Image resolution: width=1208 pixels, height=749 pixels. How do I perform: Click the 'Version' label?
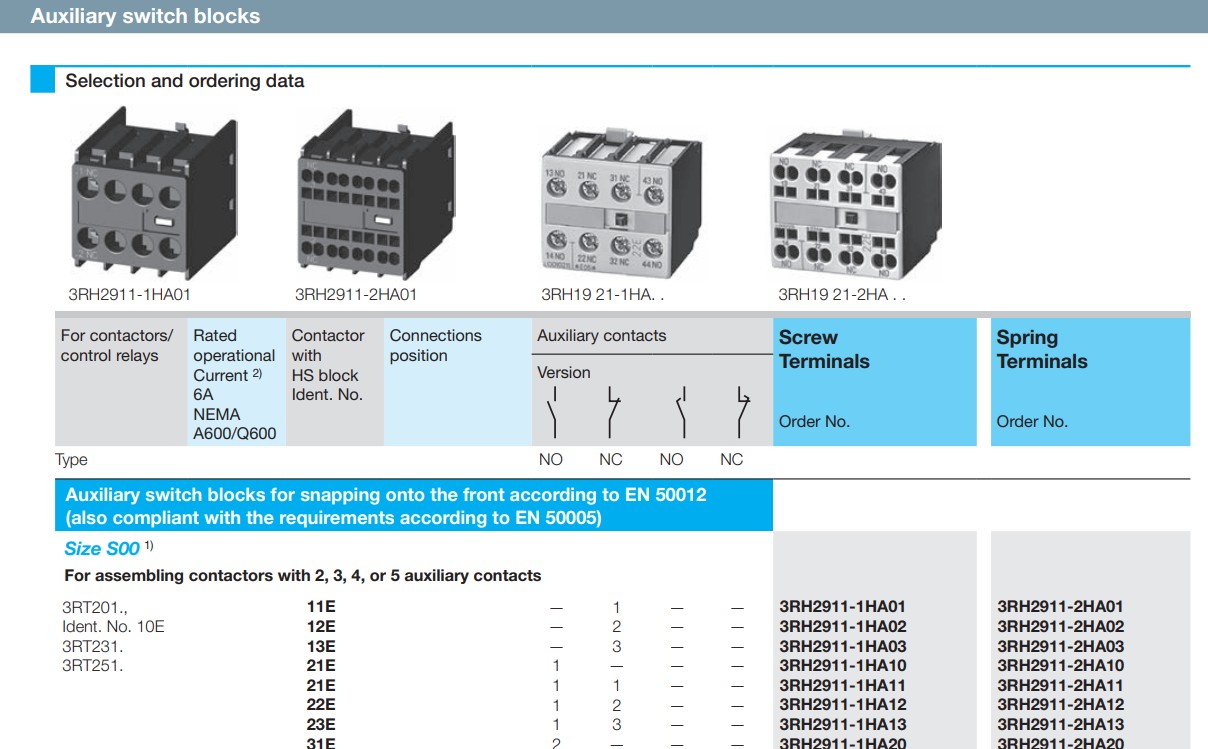coord(564,373)
